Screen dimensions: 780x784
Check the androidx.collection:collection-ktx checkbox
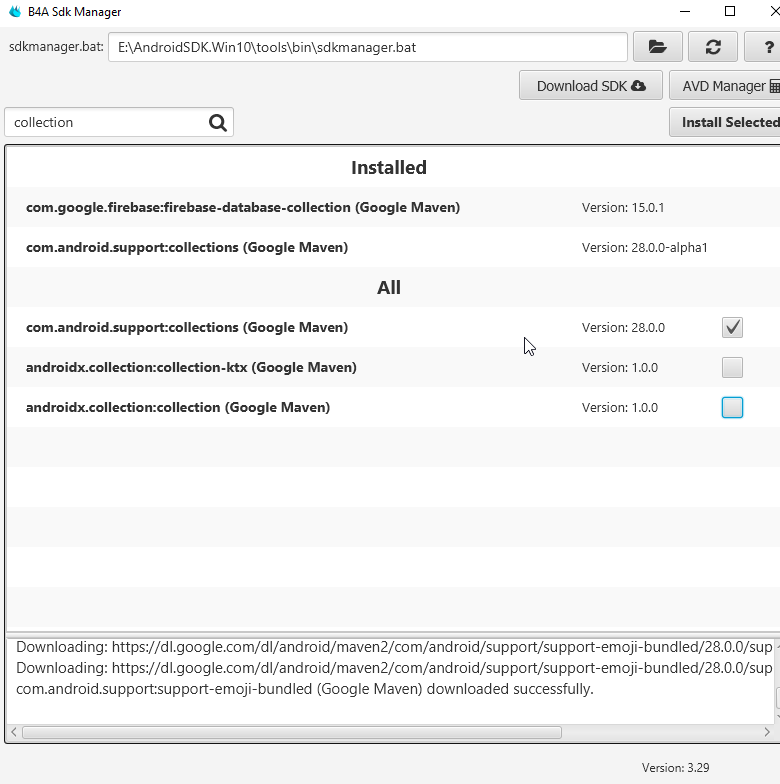pos(732,368)
